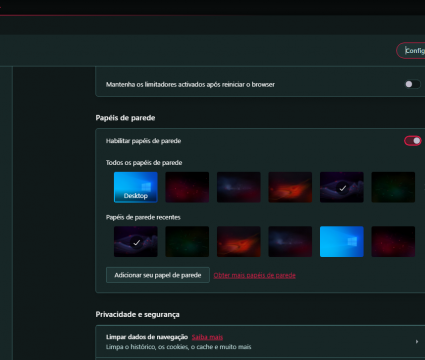Pick blue Windows wallpaper in 'Papéis de parede recentes'
The image size is (425, 360).
tap(342, 242)
